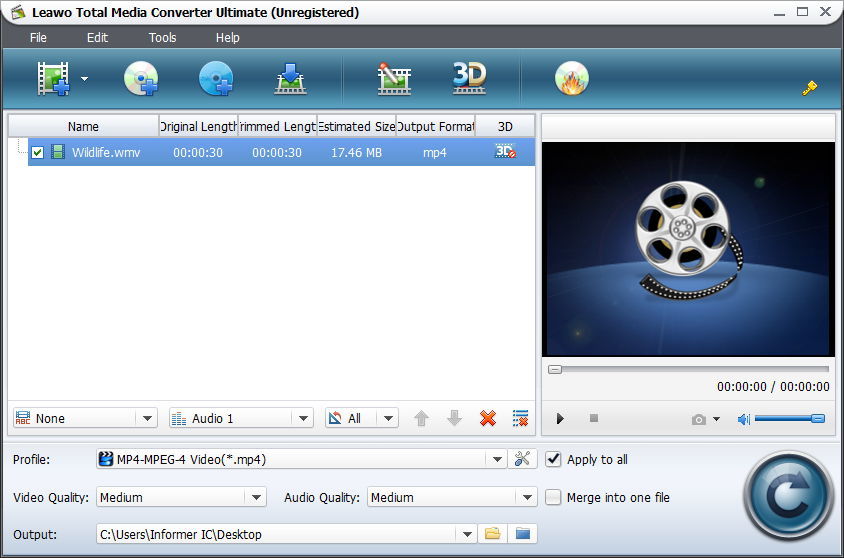Click the Trimmed Length column header
This screenshot has width=844, height=558.
pos(278,126)
